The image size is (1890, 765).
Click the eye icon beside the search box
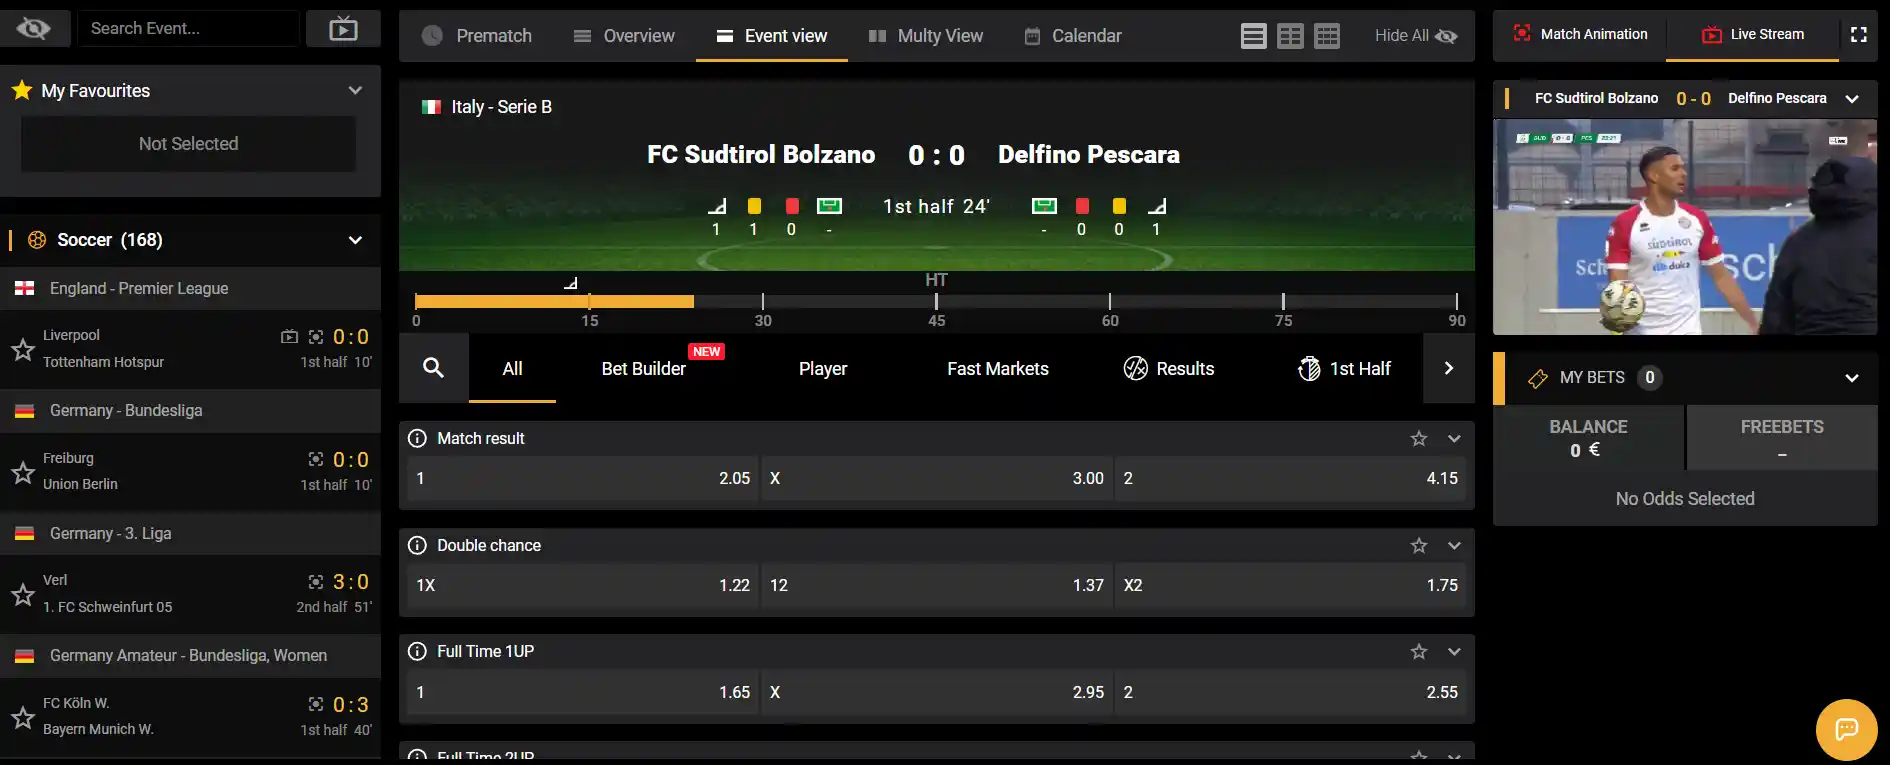click(34, 29)
